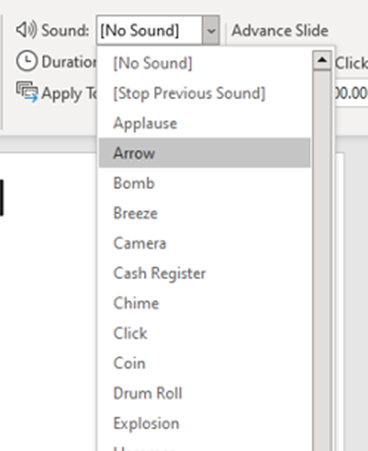This screenshot has width=368, height=451.
Task: Select the highlighted Arrow sound
Action: (x=205, y=153)
